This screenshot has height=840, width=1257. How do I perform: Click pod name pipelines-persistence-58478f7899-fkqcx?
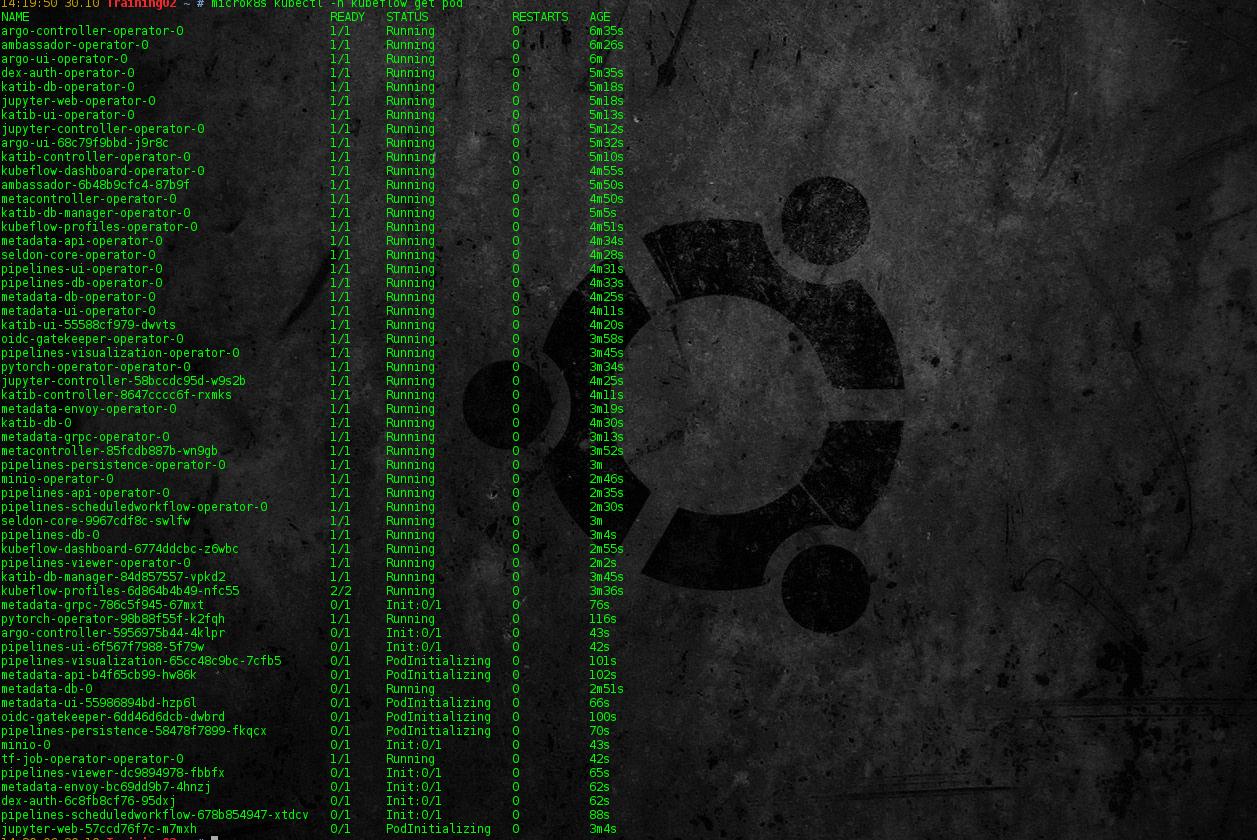[x=134, y=731]
